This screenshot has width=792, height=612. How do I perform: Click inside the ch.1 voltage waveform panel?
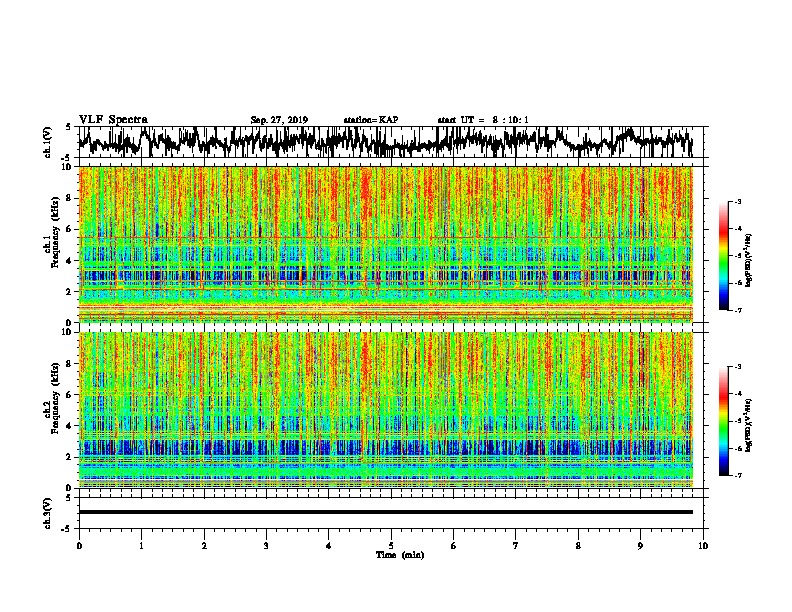pos(390,142)
